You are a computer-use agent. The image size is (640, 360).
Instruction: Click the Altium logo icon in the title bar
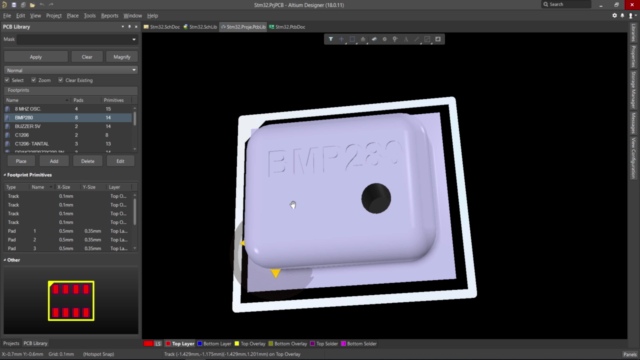point(4,5)
